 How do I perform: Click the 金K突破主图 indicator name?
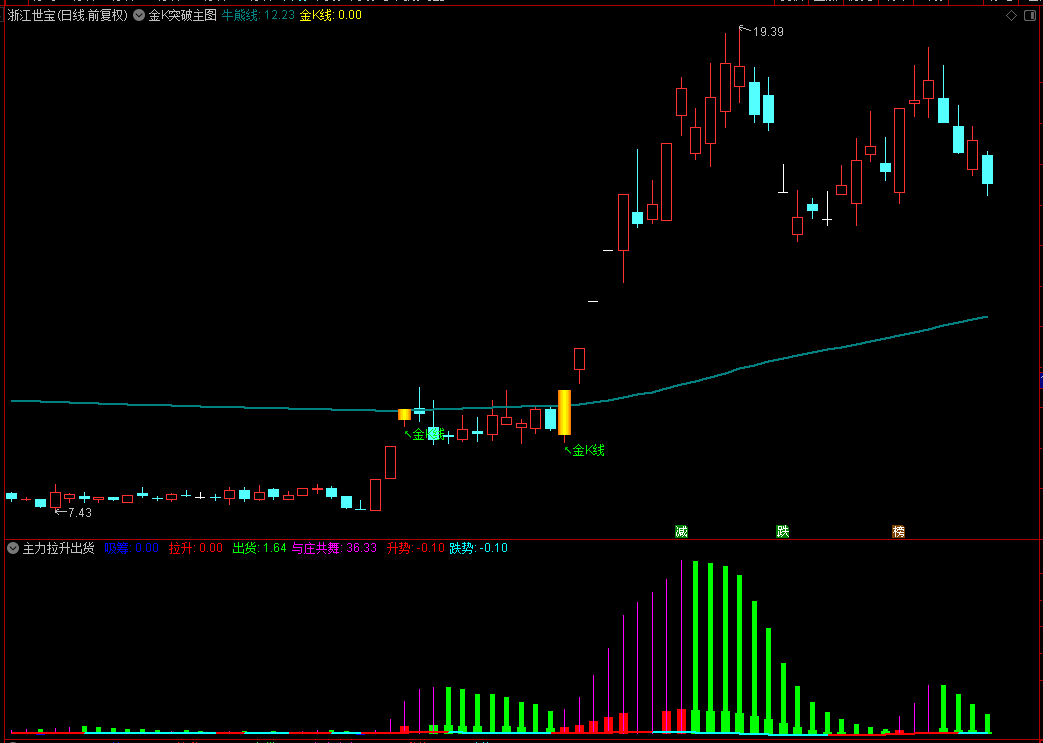coord(182,15)
